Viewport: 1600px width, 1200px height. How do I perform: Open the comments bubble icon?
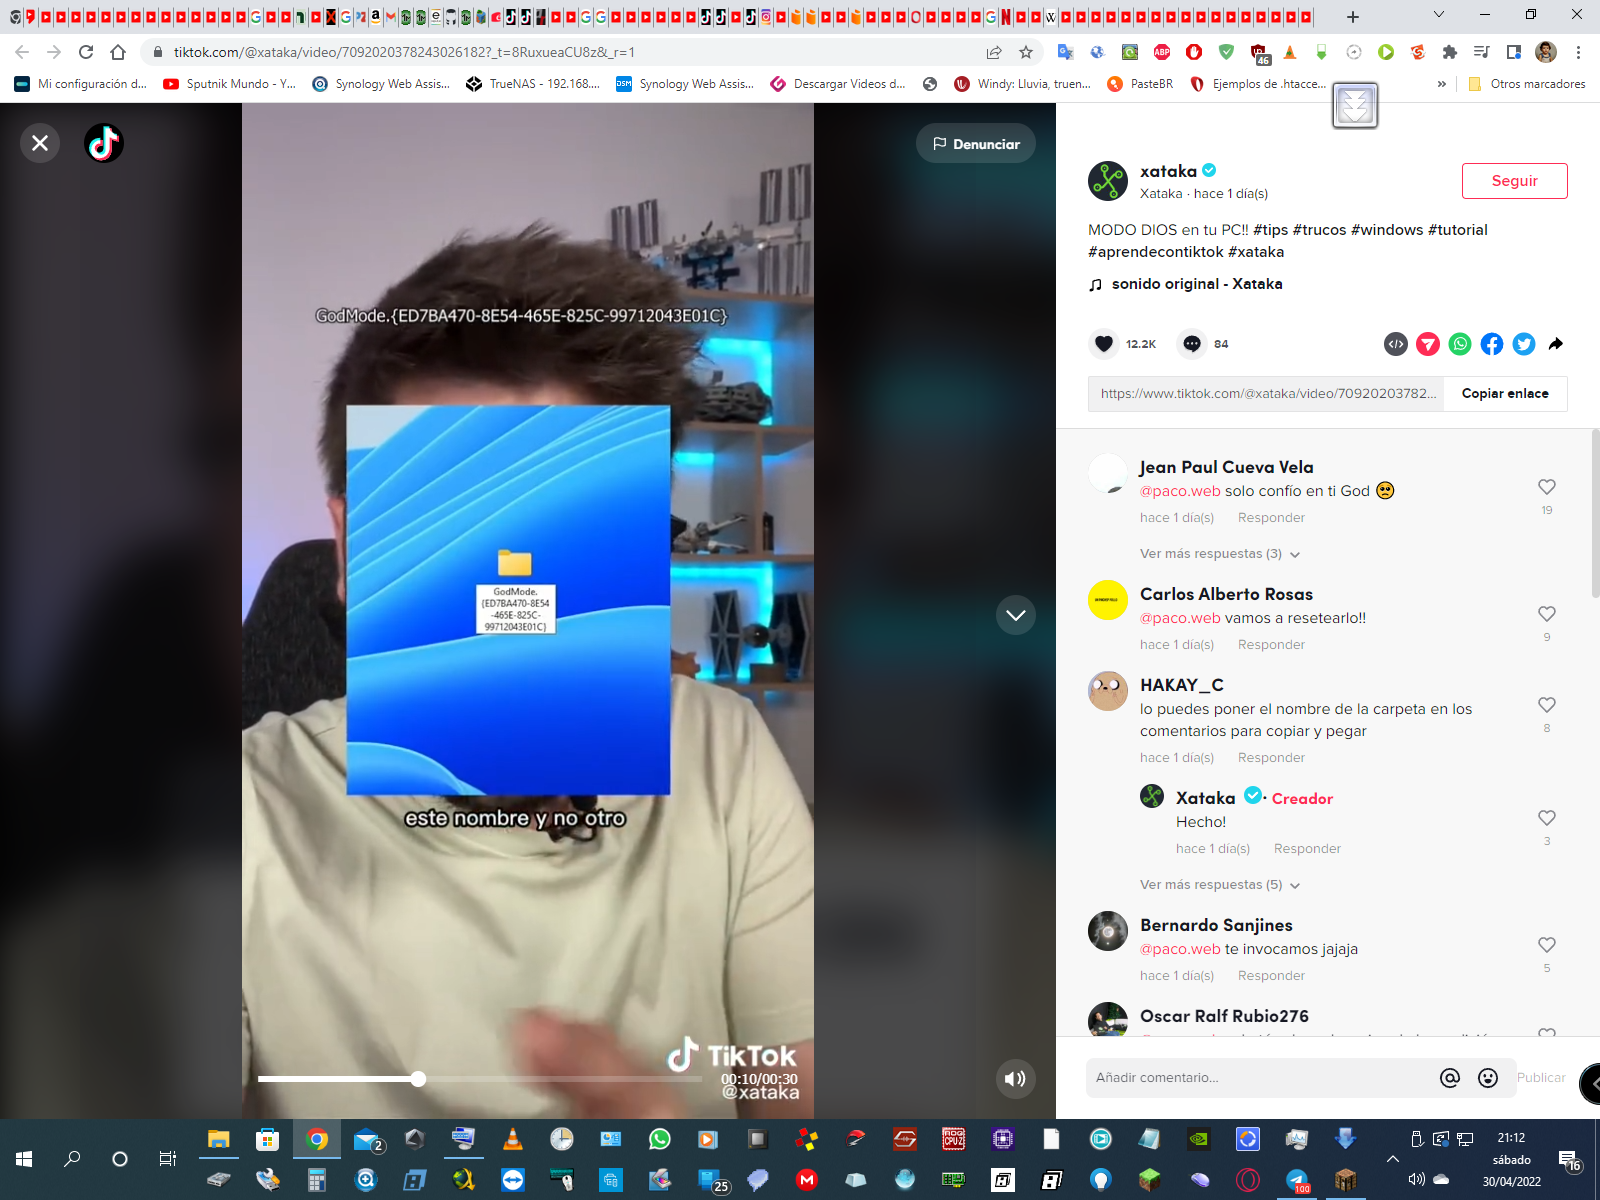1192,344
